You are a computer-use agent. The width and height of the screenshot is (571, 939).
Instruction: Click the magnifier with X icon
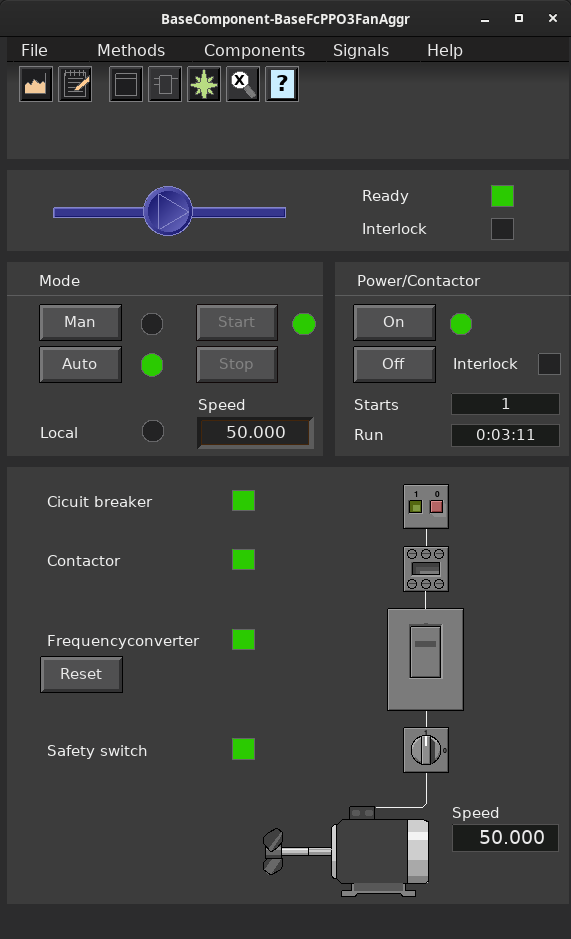tap(243, 84)
